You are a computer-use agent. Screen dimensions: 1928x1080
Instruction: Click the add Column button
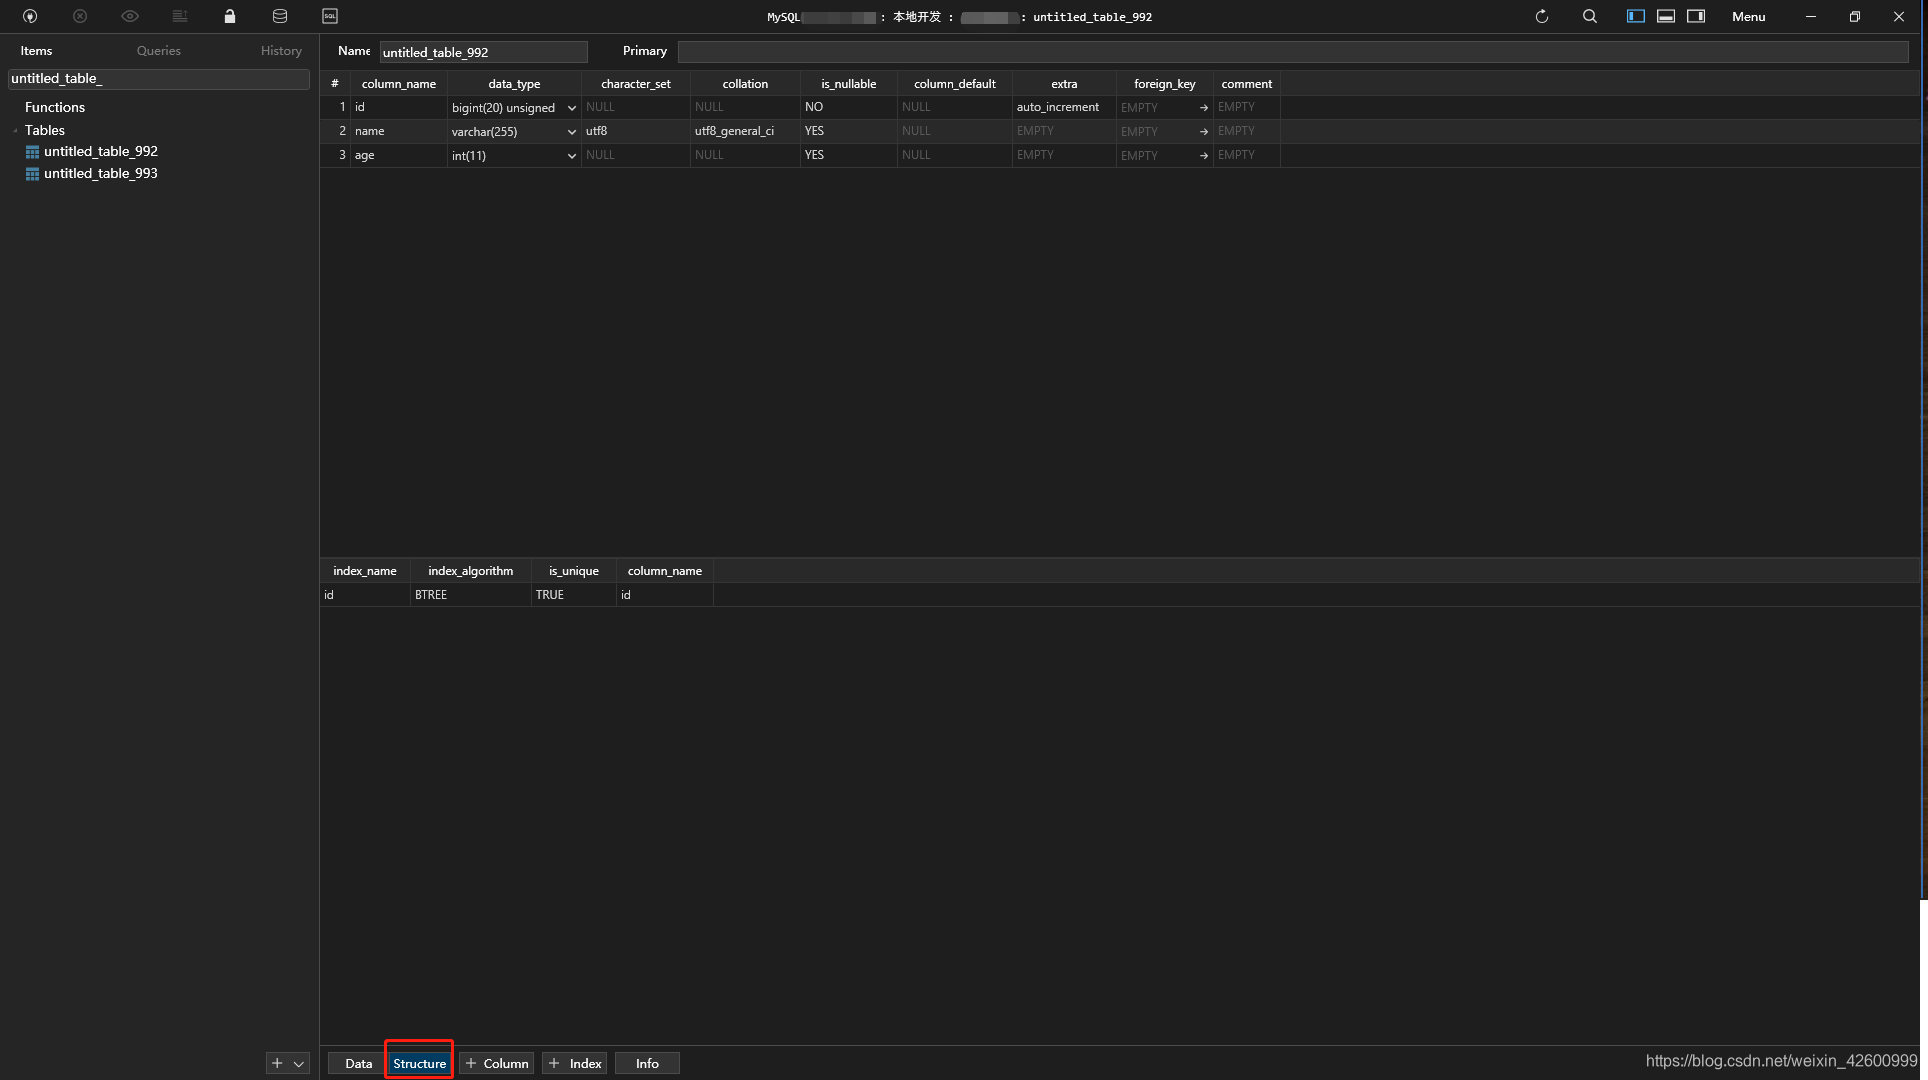click(x=497, y=1063)
